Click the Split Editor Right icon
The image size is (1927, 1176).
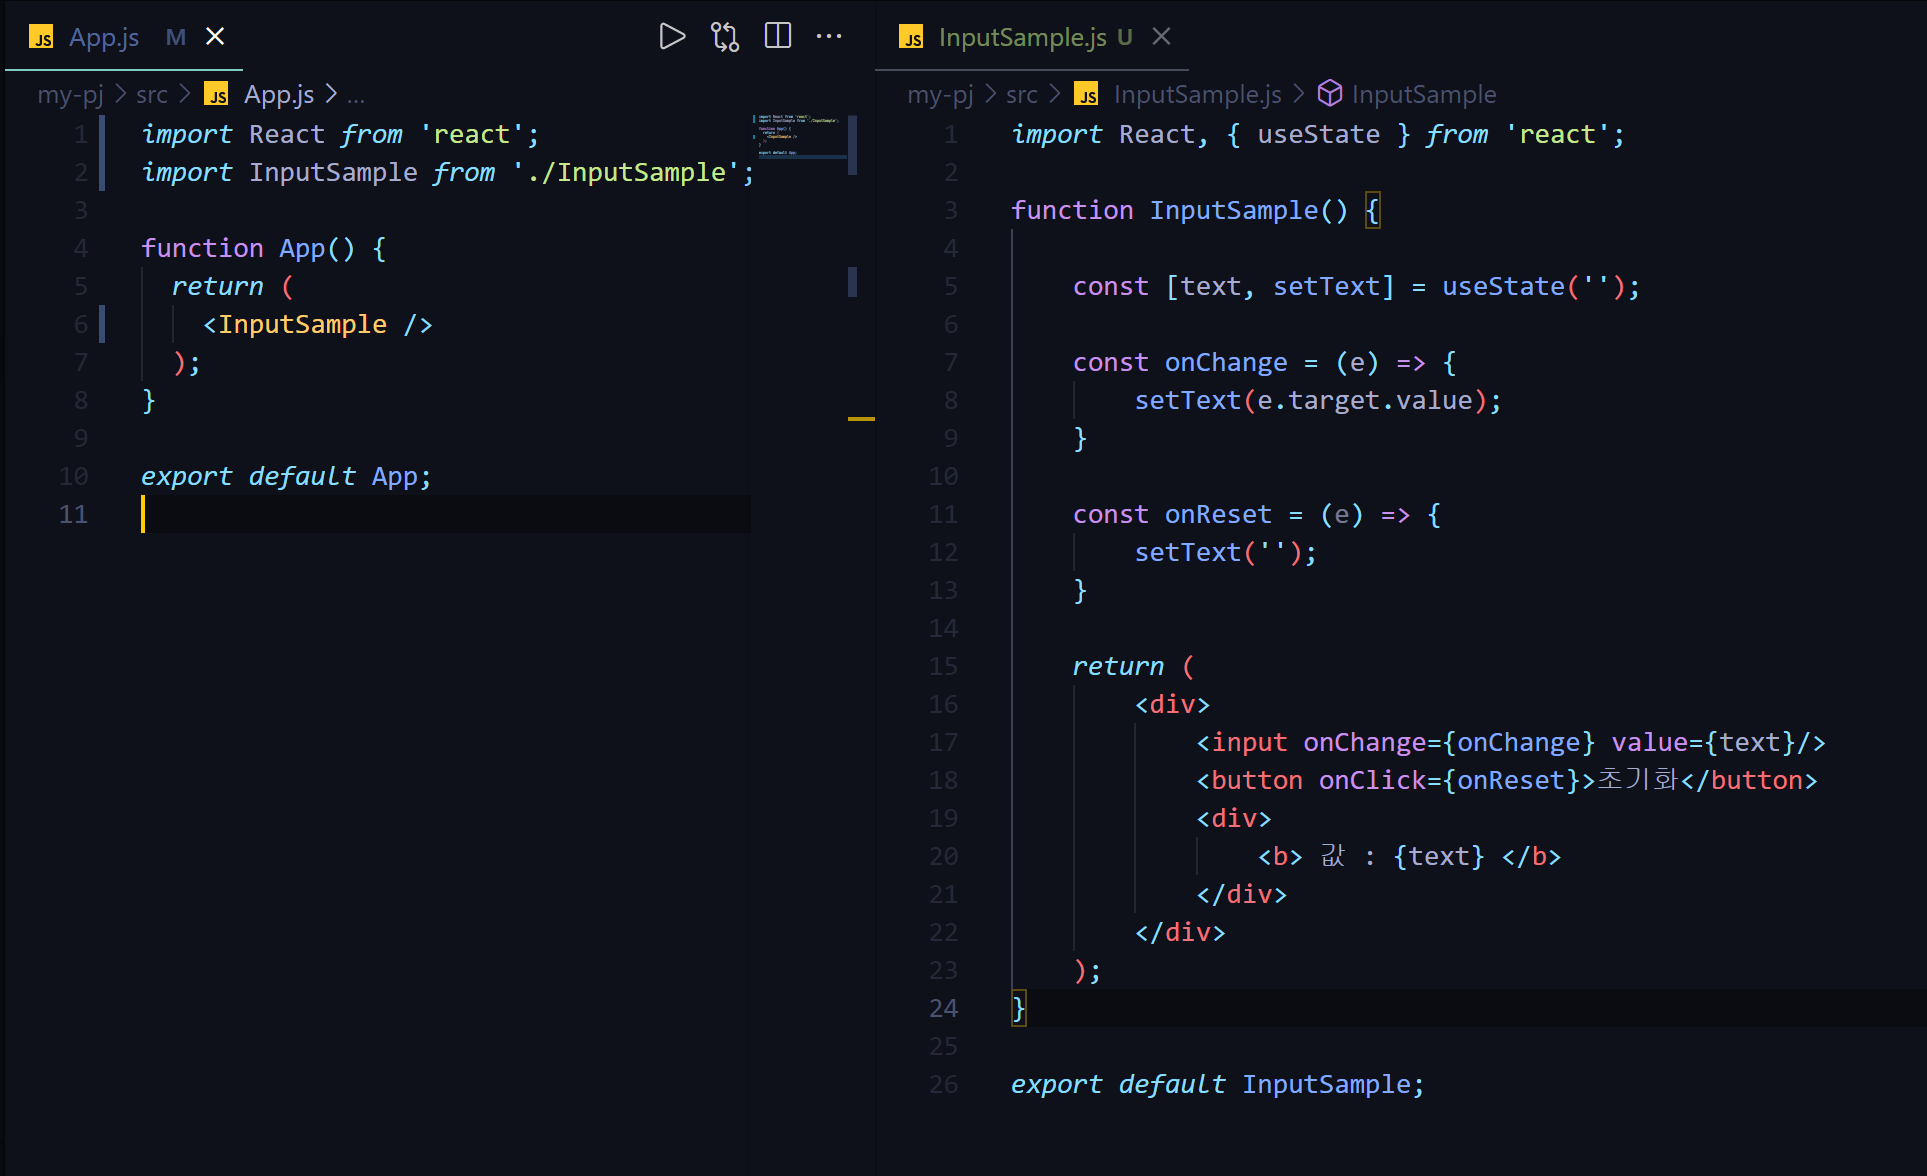tap(778, 37)
